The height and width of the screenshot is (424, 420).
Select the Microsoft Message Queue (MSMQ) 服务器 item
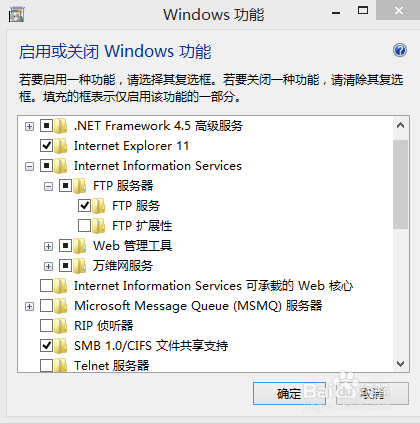[x=198, y=306]
